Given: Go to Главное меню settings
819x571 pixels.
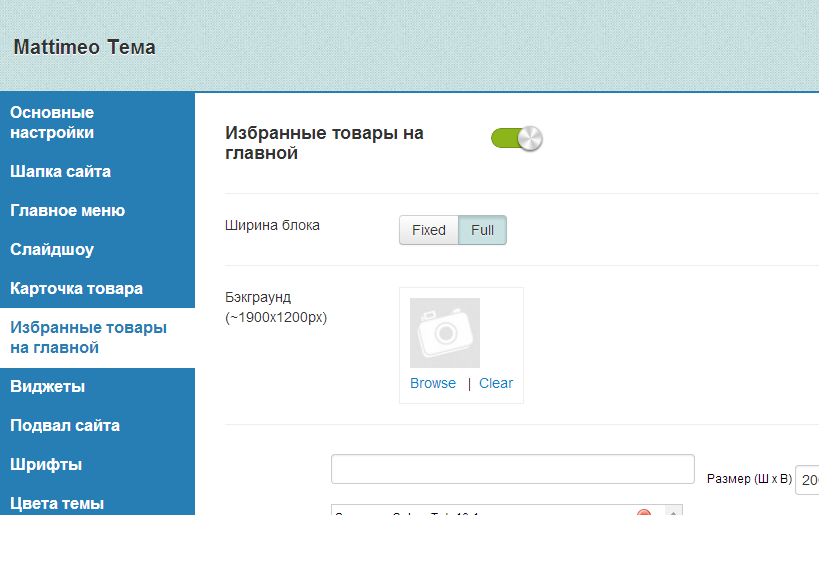Looking at the screenshot, I should [67, 210].
